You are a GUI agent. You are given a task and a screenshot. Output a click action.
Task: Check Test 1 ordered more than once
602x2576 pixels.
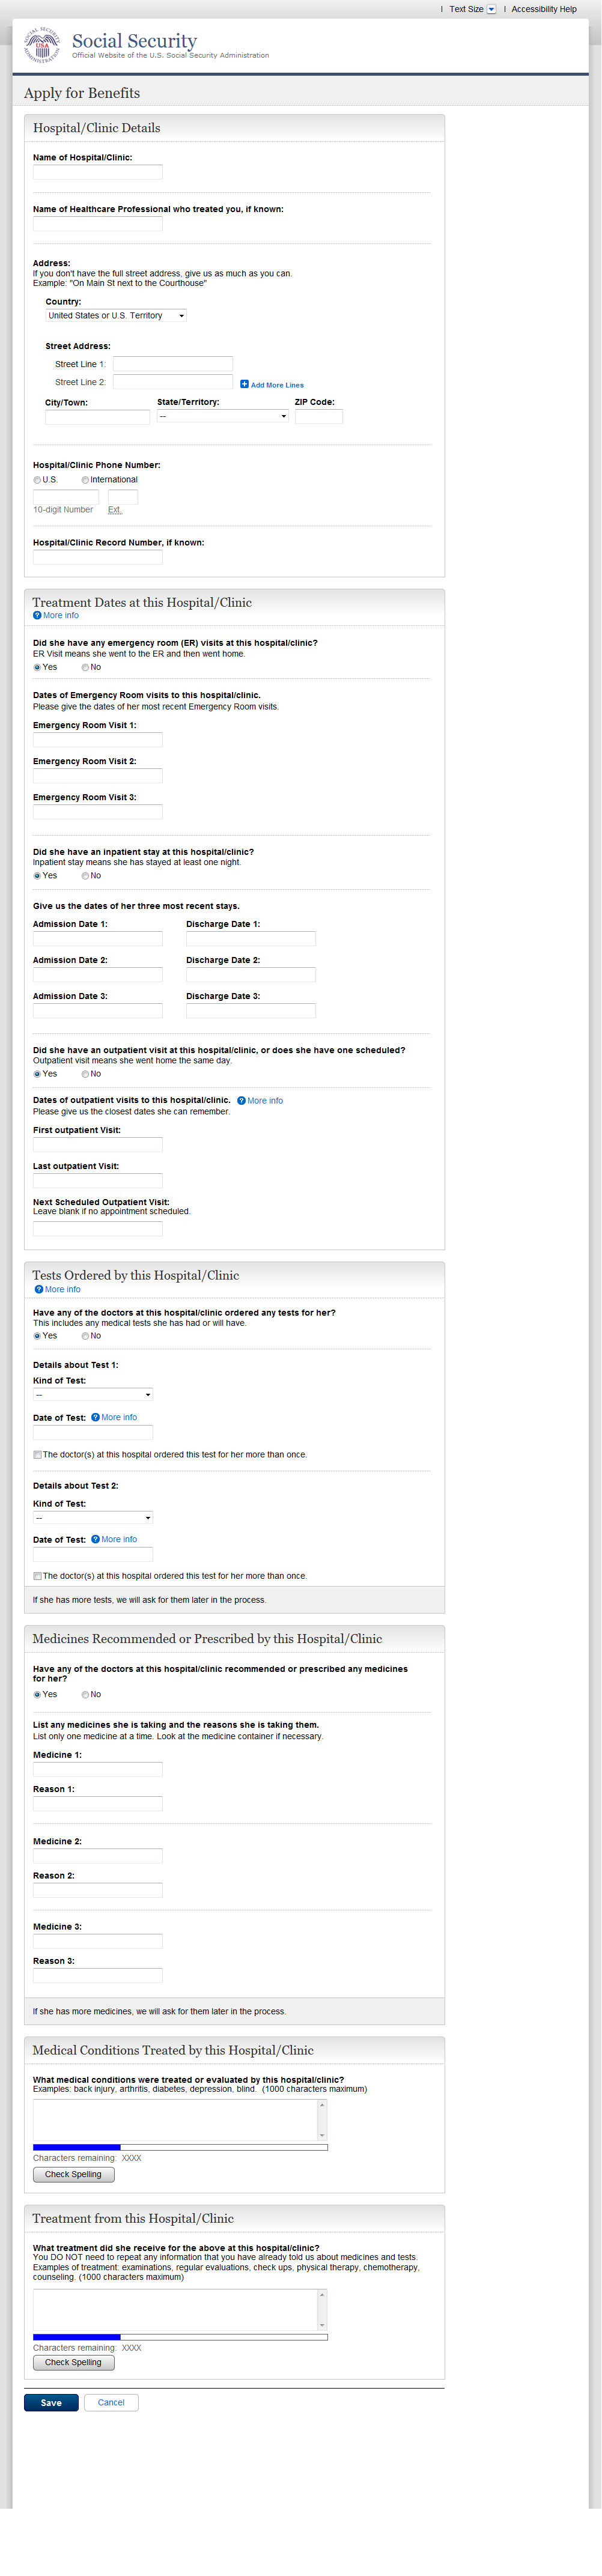37,1455
